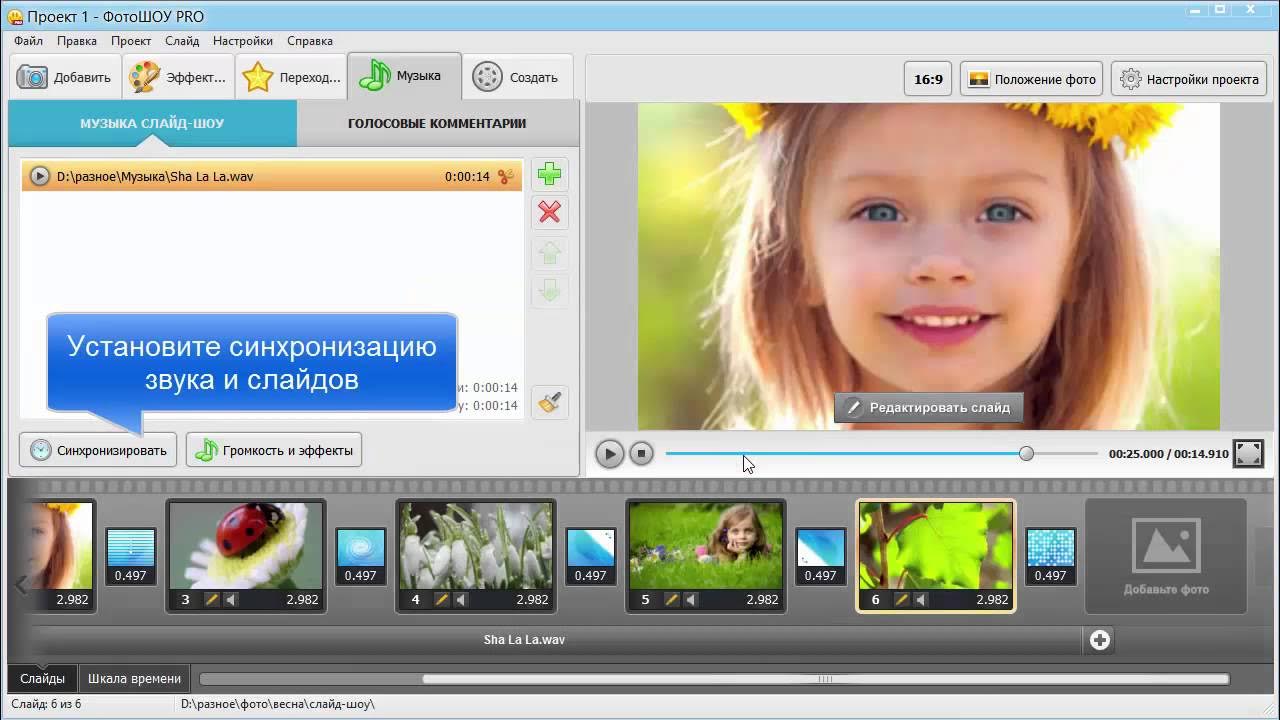Select slide 3 ladybug thumbnail
The image size is (1280, 720).
point(246,546)
